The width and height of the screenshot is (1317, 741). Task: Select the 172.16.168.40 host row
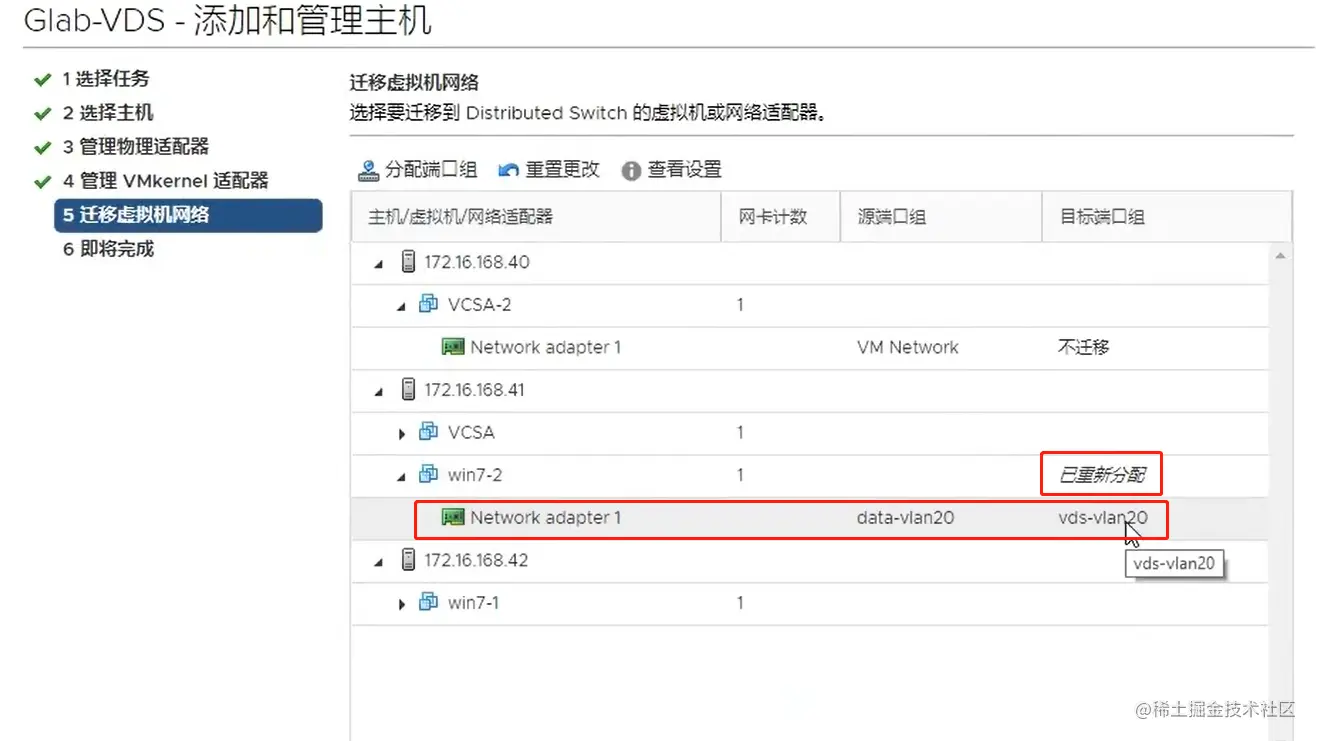(x=809, y=262)
